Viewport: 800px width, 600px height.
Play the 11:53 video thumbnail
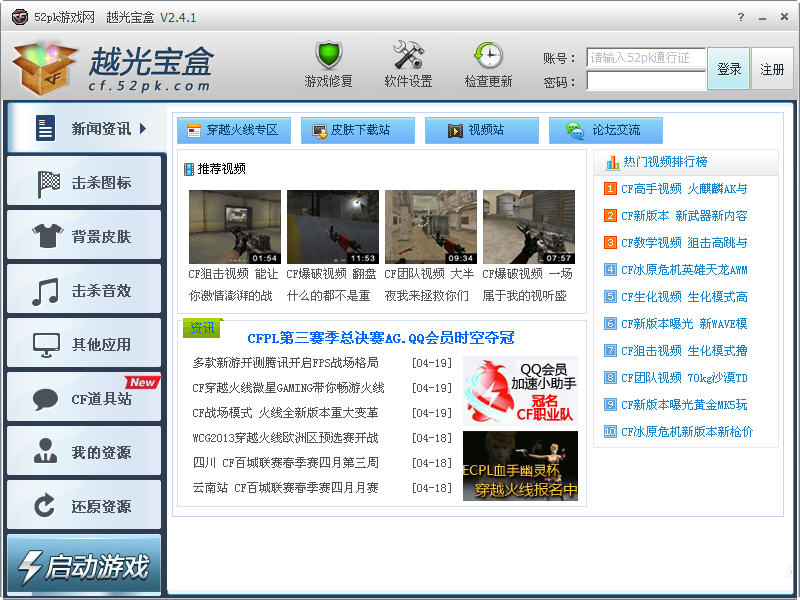333,227
